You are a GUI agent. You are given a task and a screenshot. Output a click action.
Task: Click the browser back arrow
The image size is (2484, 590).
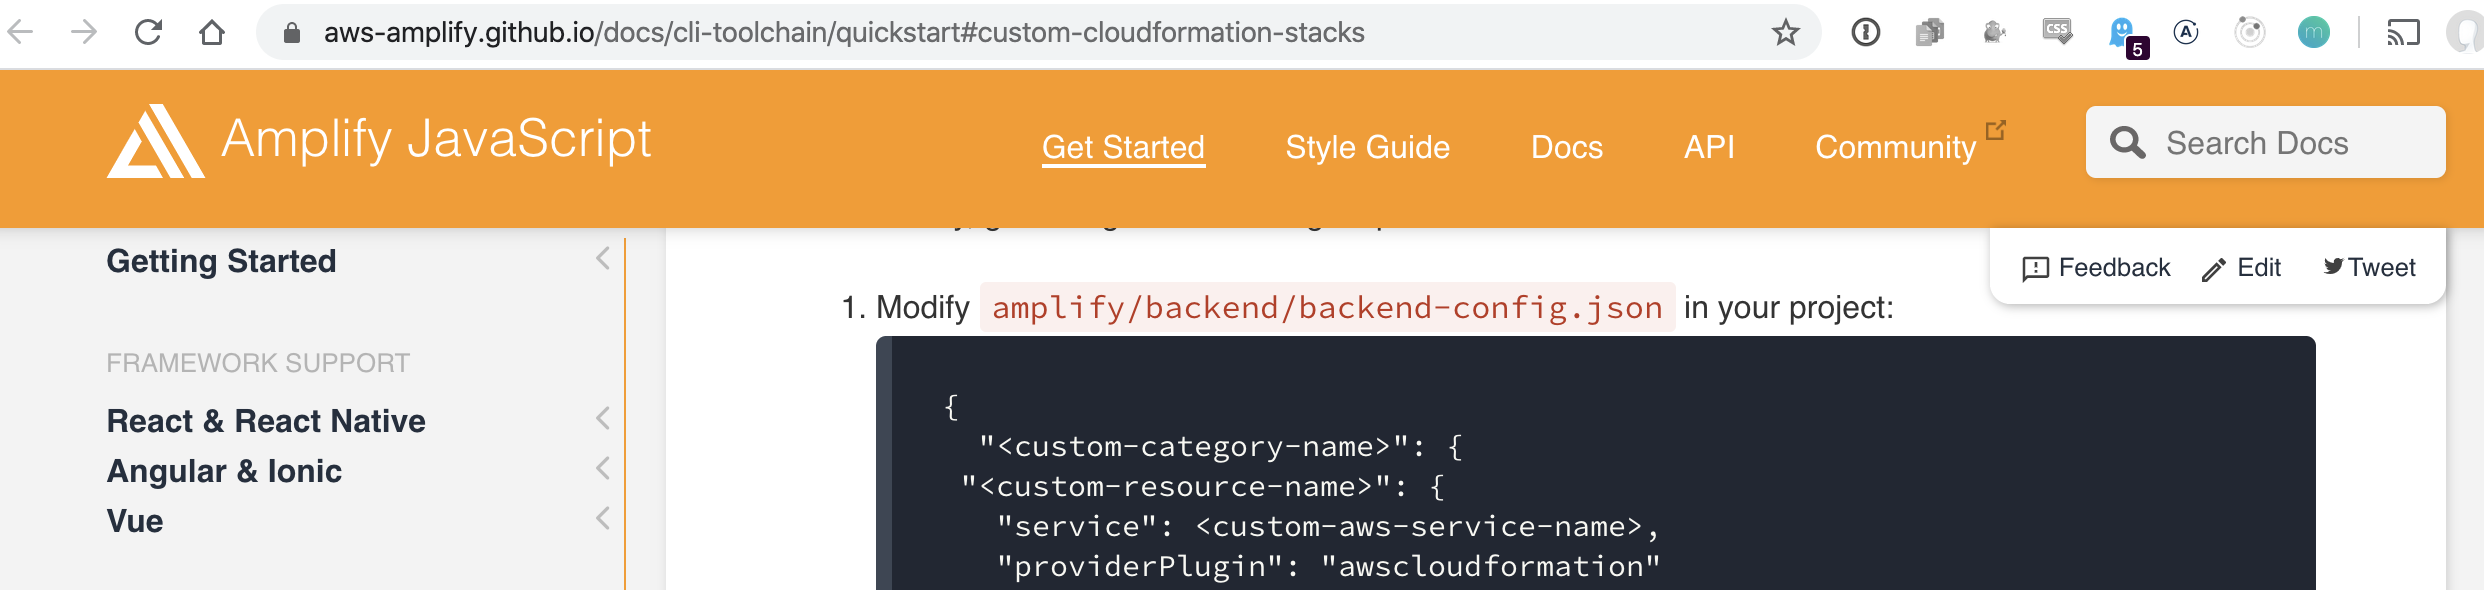[20, 32]
